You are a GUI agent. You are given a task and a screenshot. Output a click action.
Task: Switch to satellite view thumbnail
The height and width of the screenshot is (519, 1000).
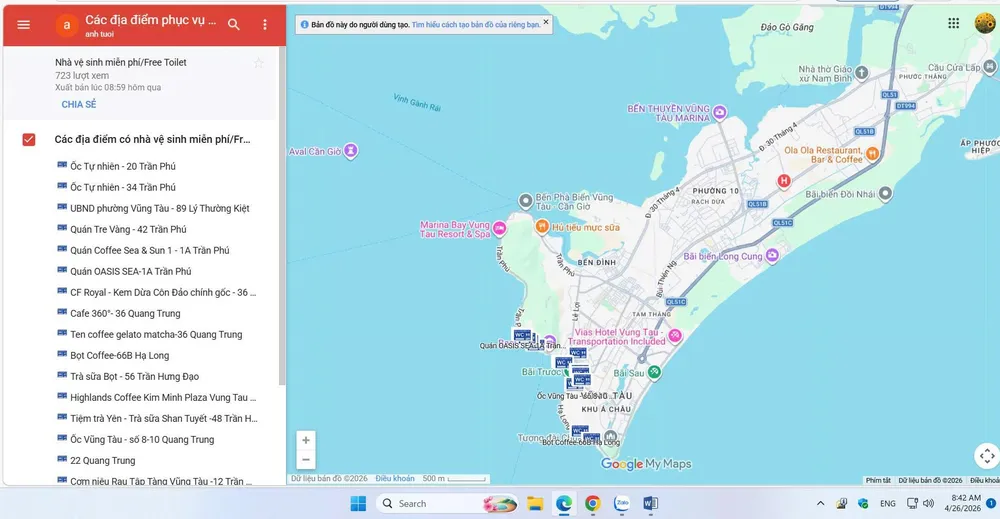click(984, 456)
